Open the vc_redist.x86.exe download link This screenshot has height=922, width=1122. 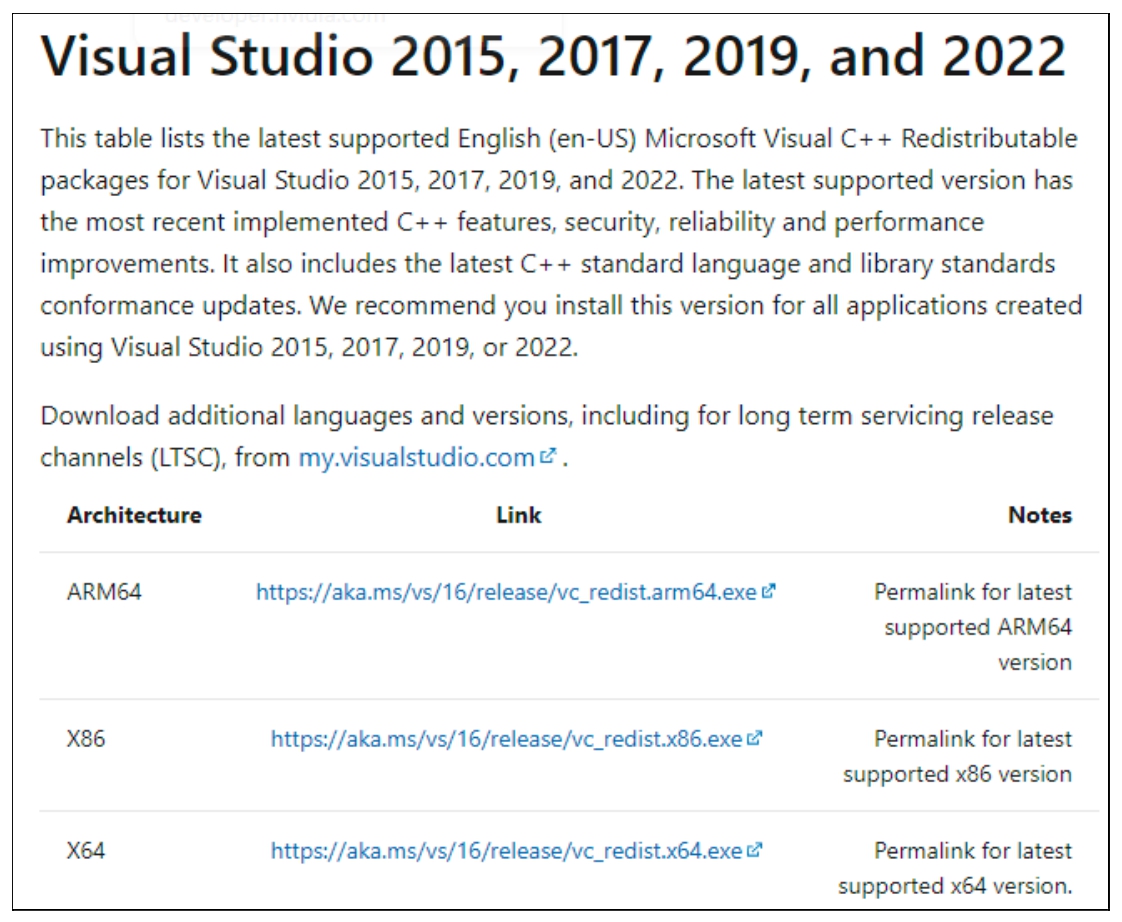[506, 740]
